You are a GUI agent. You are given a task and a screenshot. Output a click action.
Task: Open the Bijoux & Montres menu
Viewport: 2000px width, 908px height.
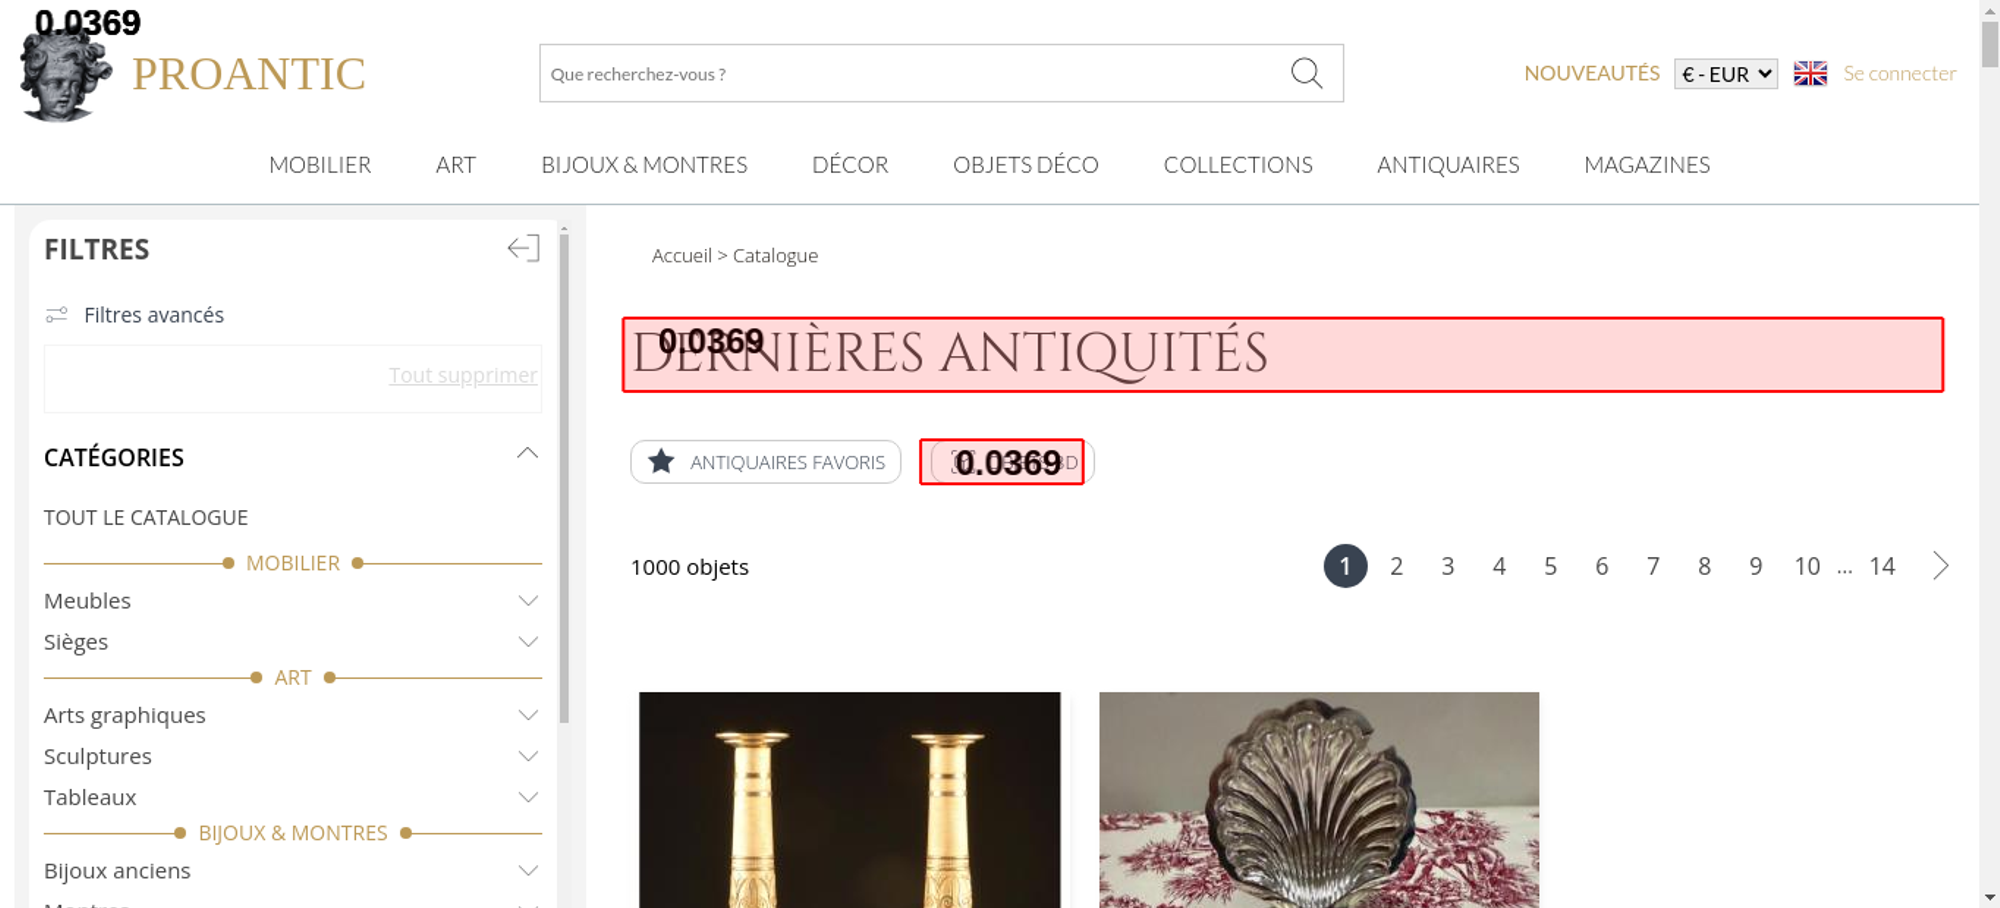(x=644, y=165)
